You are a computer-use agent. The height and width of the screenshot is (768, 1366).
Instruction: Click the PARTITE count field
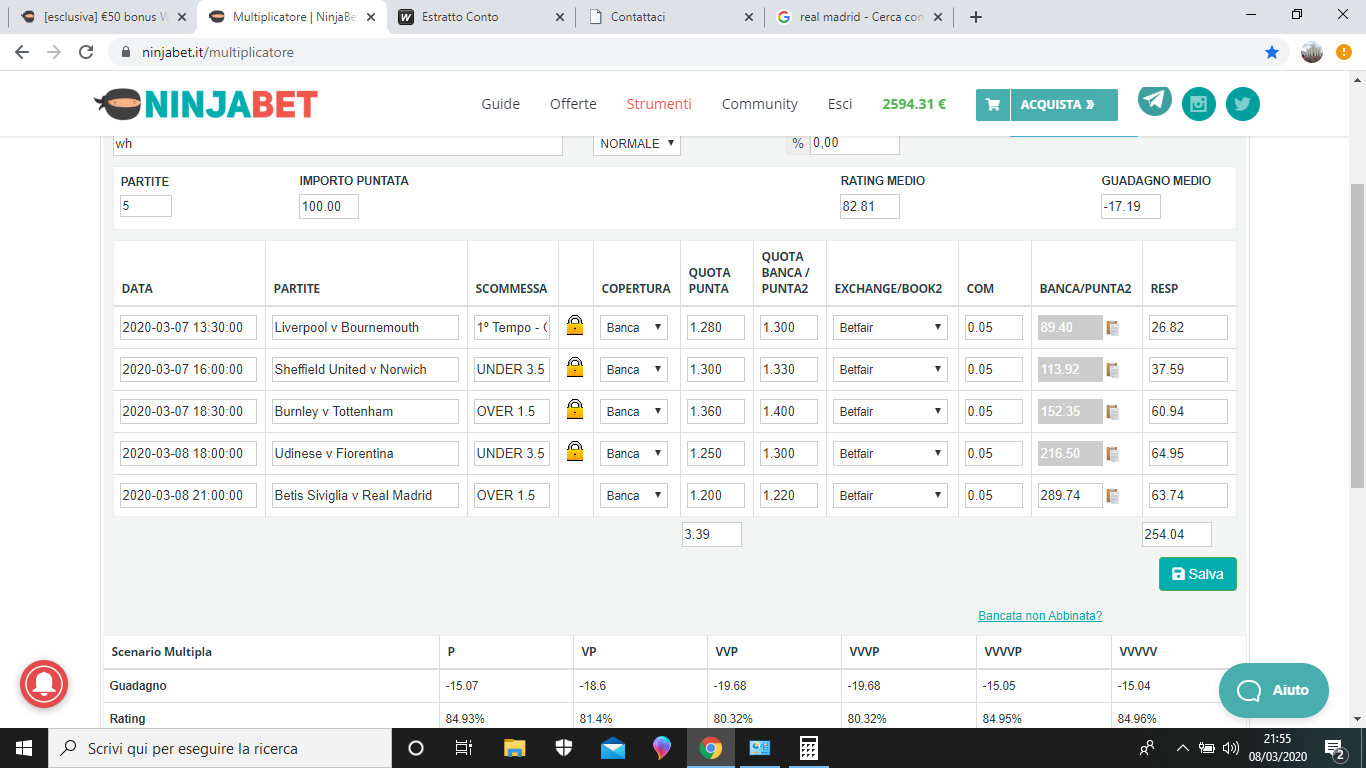pos(146,206)
